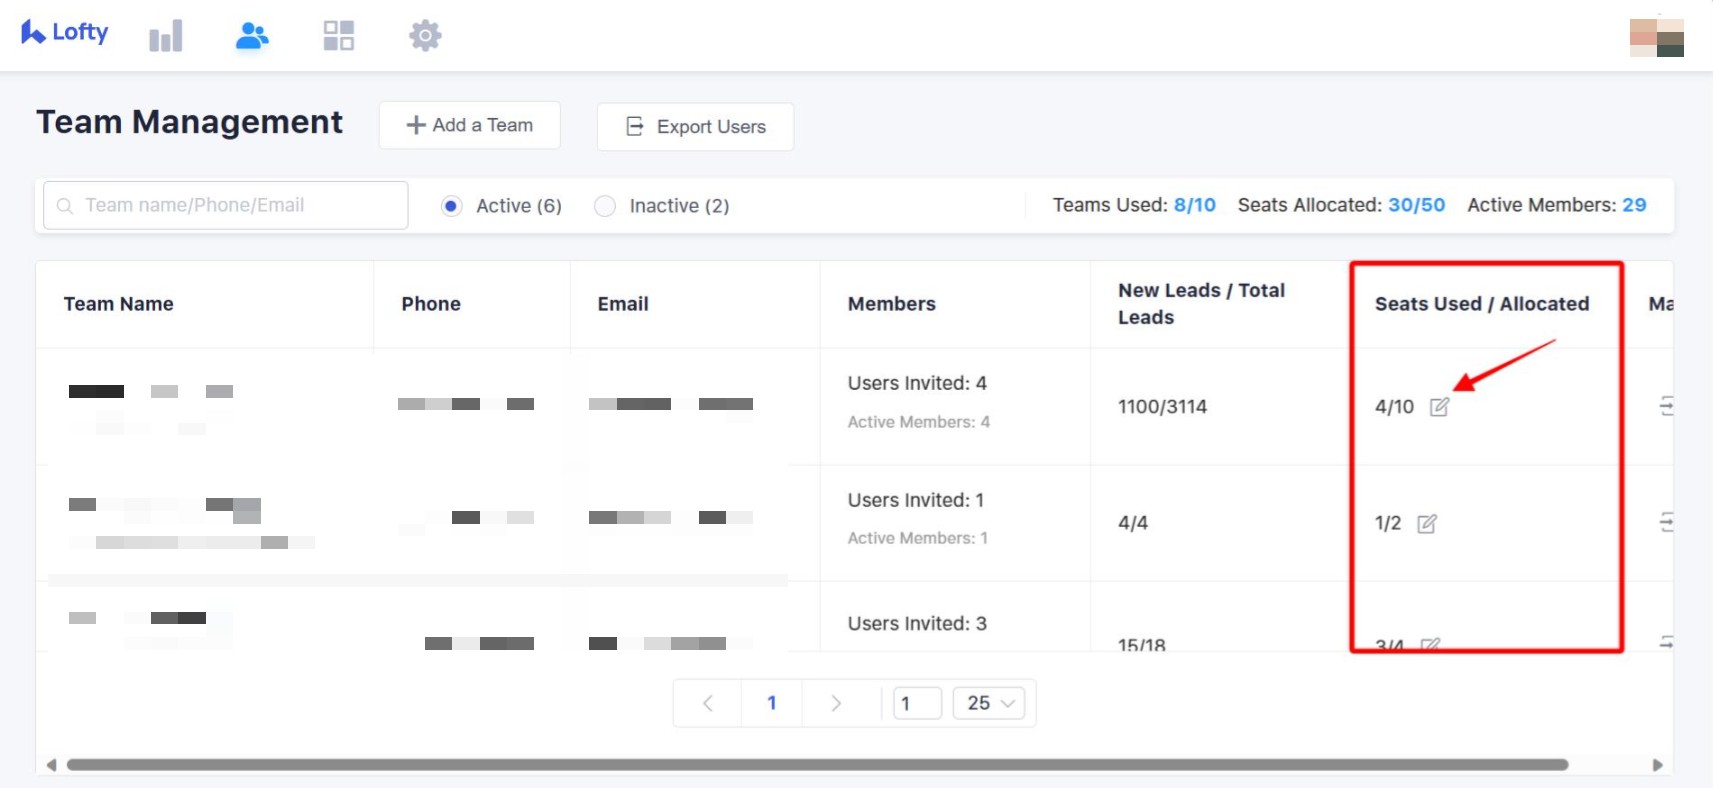
Task: Click the horizontal scrollbar left arrow
Action: 51,765
